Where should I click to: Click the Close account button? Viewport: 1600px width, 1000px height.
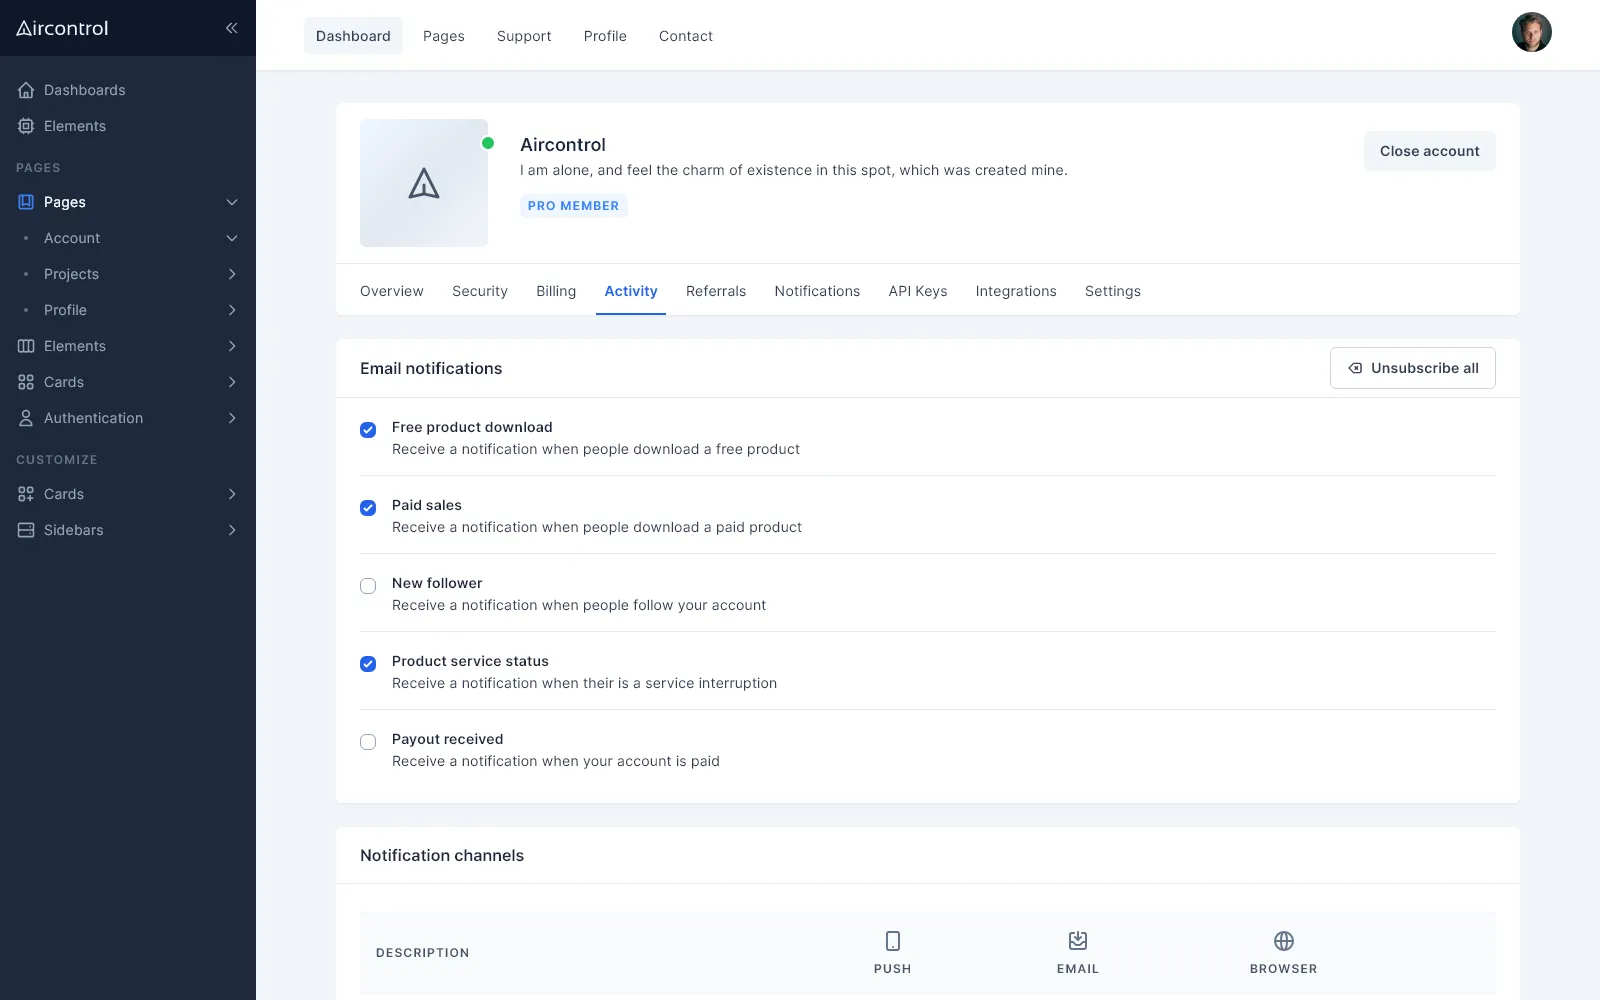coord(1430,151)
